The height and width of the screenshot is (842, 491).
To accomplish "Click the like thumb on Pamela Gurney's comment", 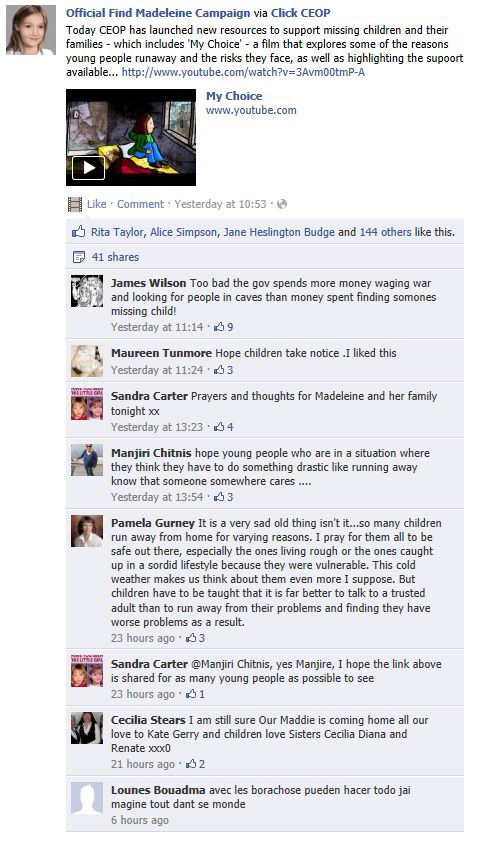I will tap(191, 638).
